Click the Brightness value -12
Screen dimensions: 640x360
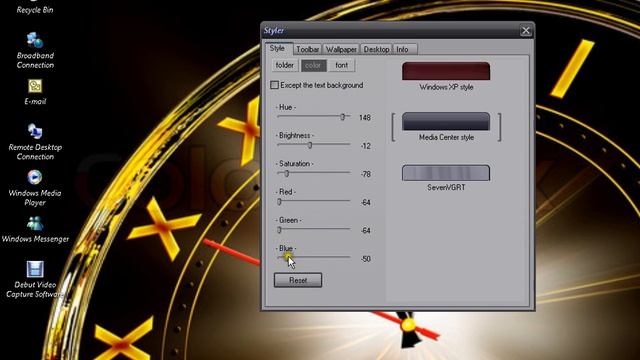point(365,146)
